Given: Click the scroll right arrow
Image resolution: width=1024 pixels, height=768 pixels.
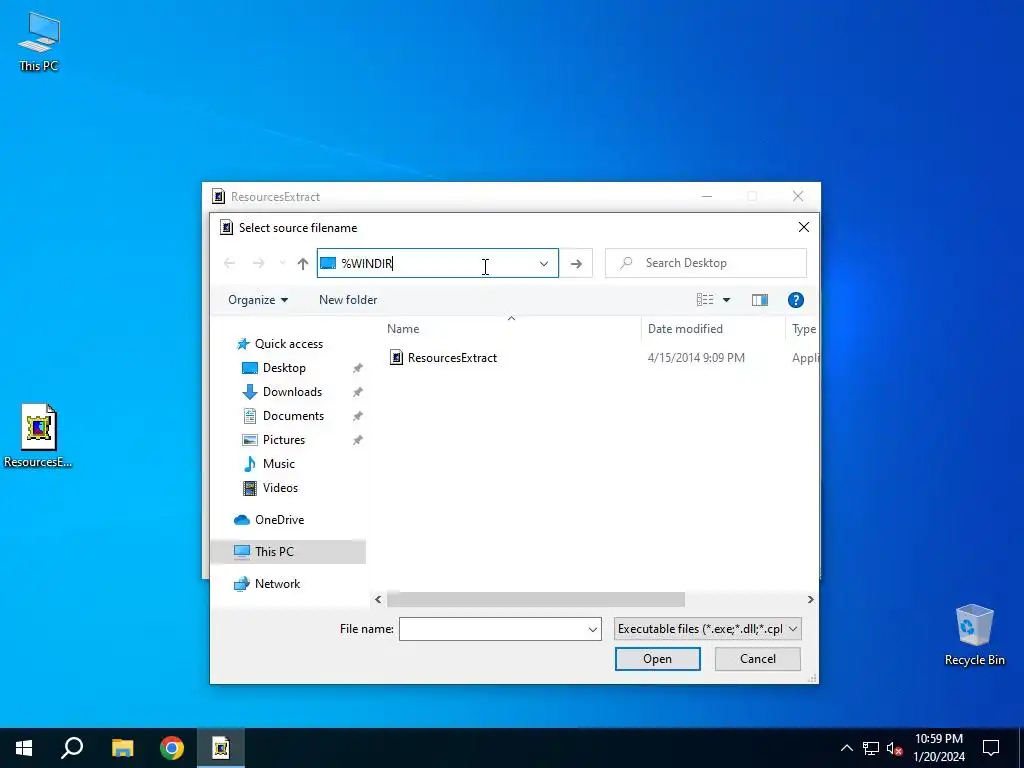Looking at the screenshot, I should tap(810, 600).
